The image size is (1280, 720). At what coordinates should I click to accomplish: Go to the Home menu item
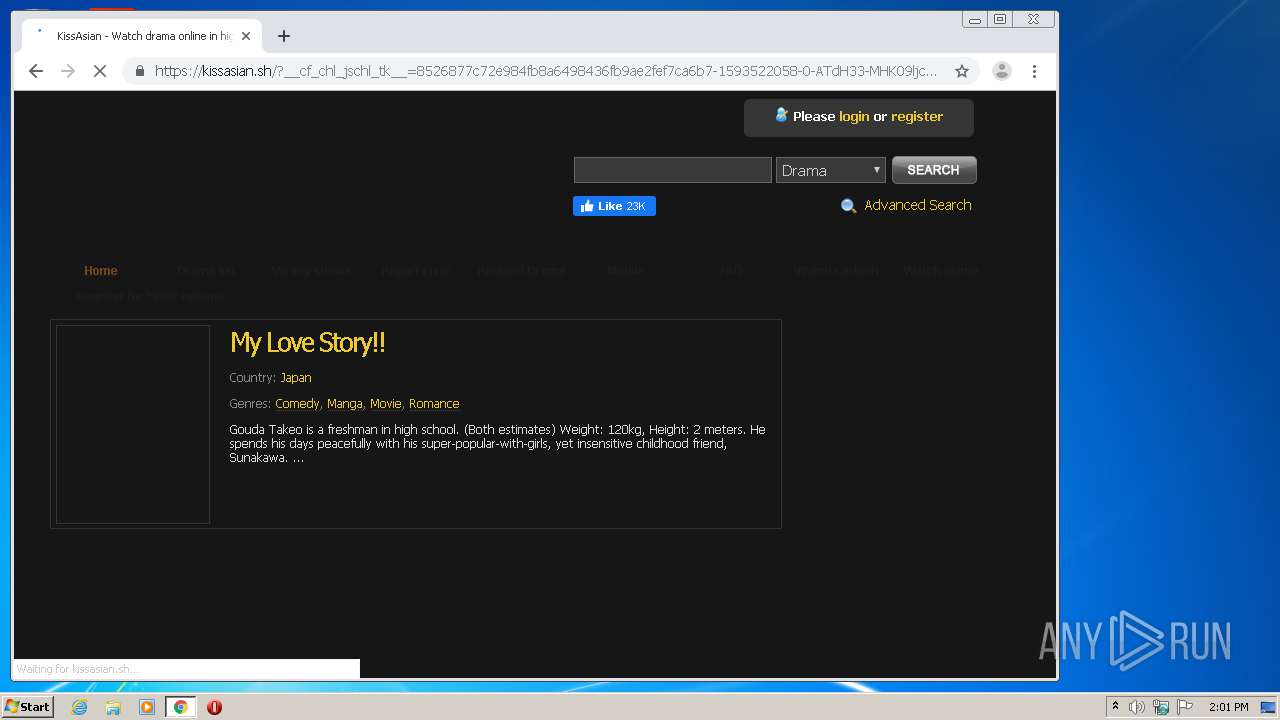(x=101, y=271)
